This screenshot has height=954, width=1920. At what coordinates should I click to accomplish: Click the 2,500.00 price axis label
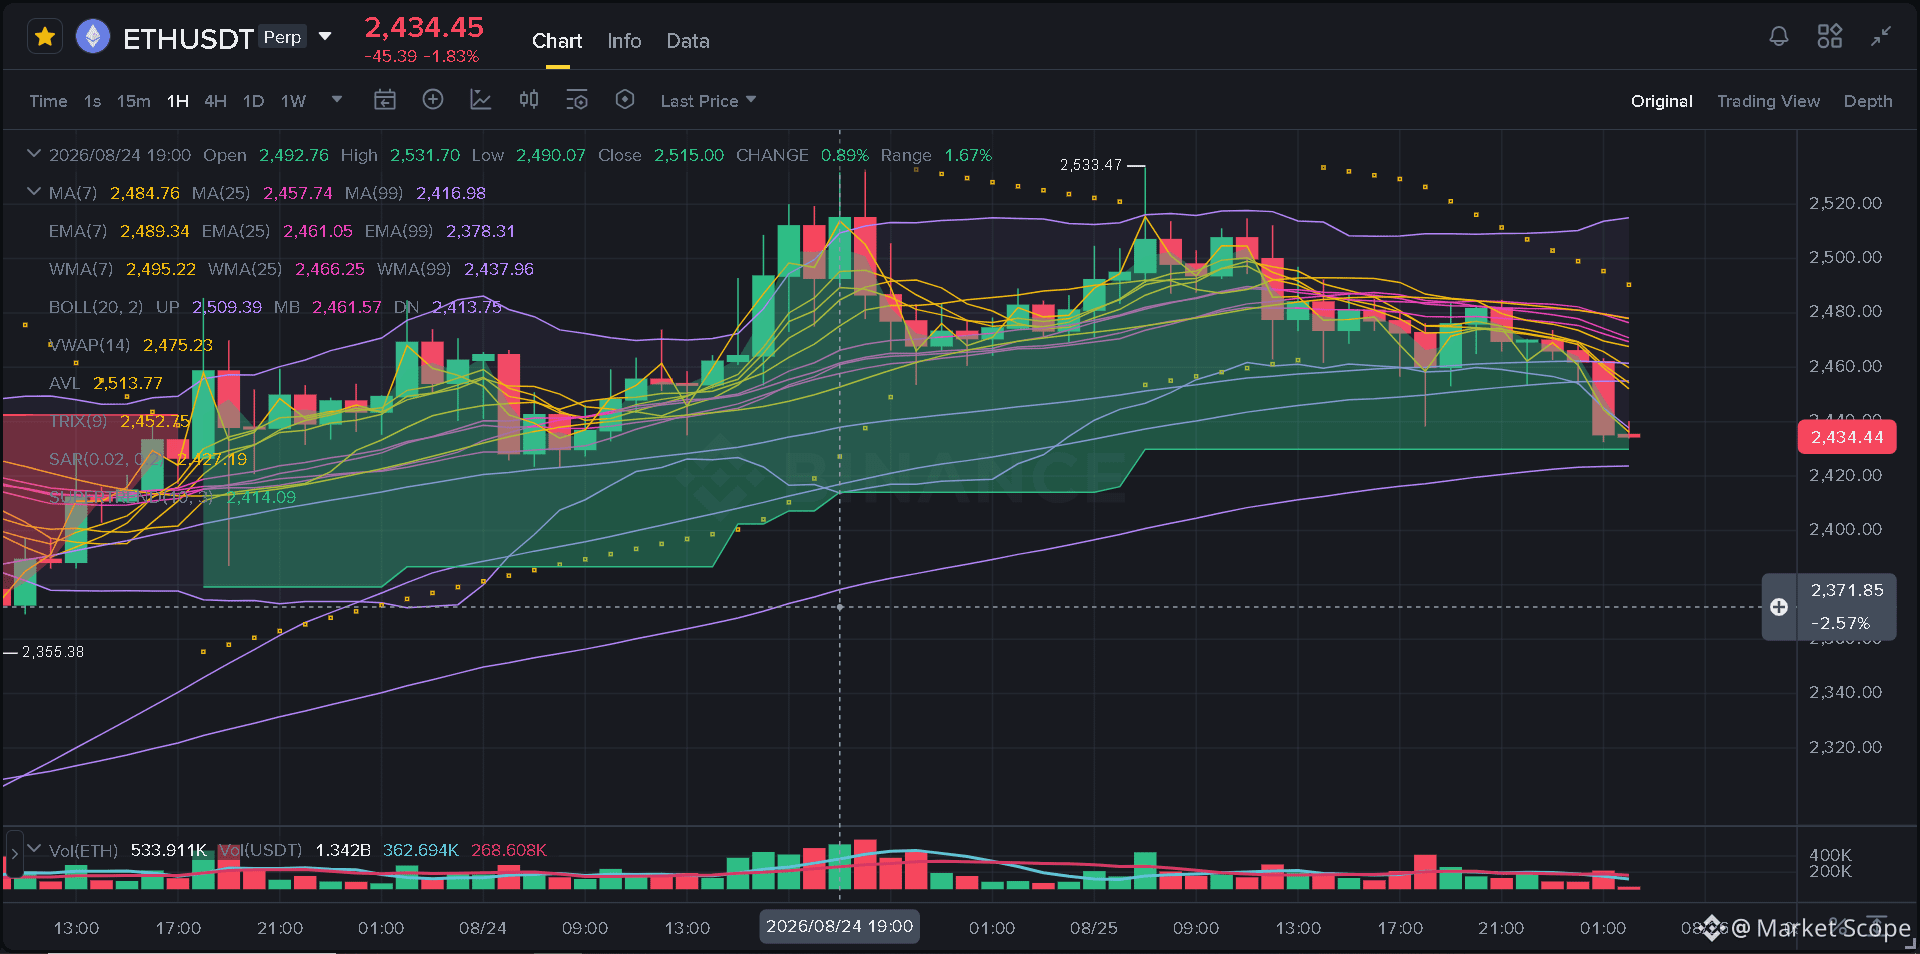1845,257
